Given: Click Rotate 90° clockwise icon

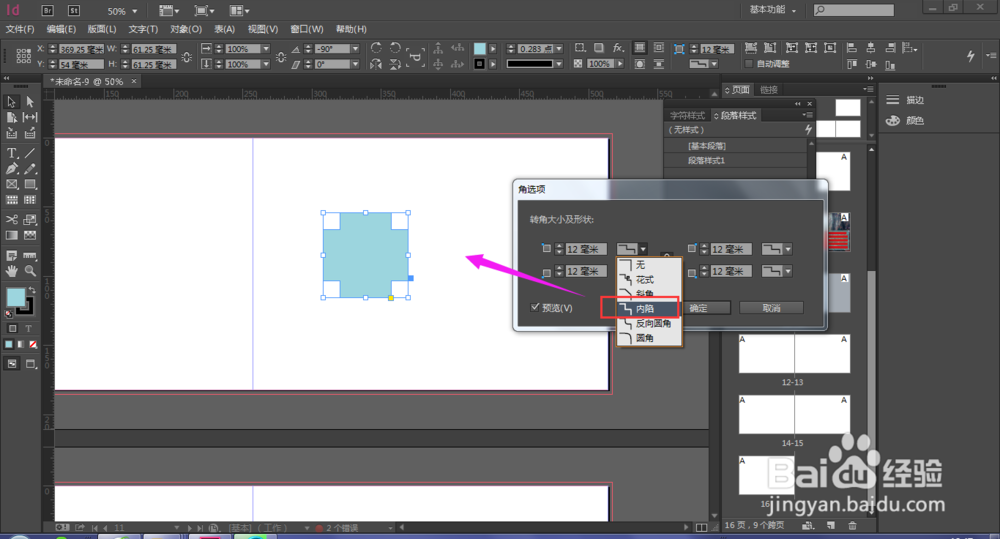Looking at the screenshot, I should (376, 48).
